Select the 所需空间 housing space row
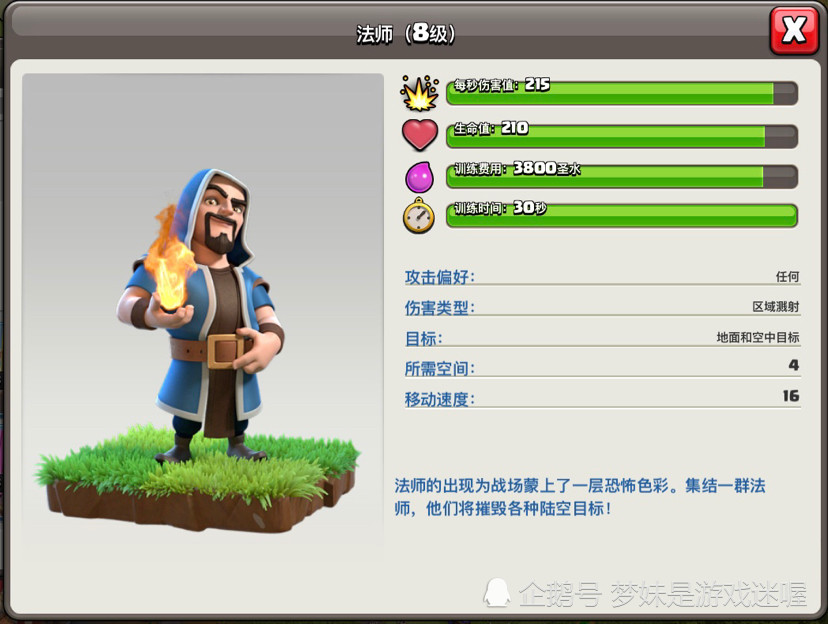Viewport: 828px width, 624px height. coord(603,368)
